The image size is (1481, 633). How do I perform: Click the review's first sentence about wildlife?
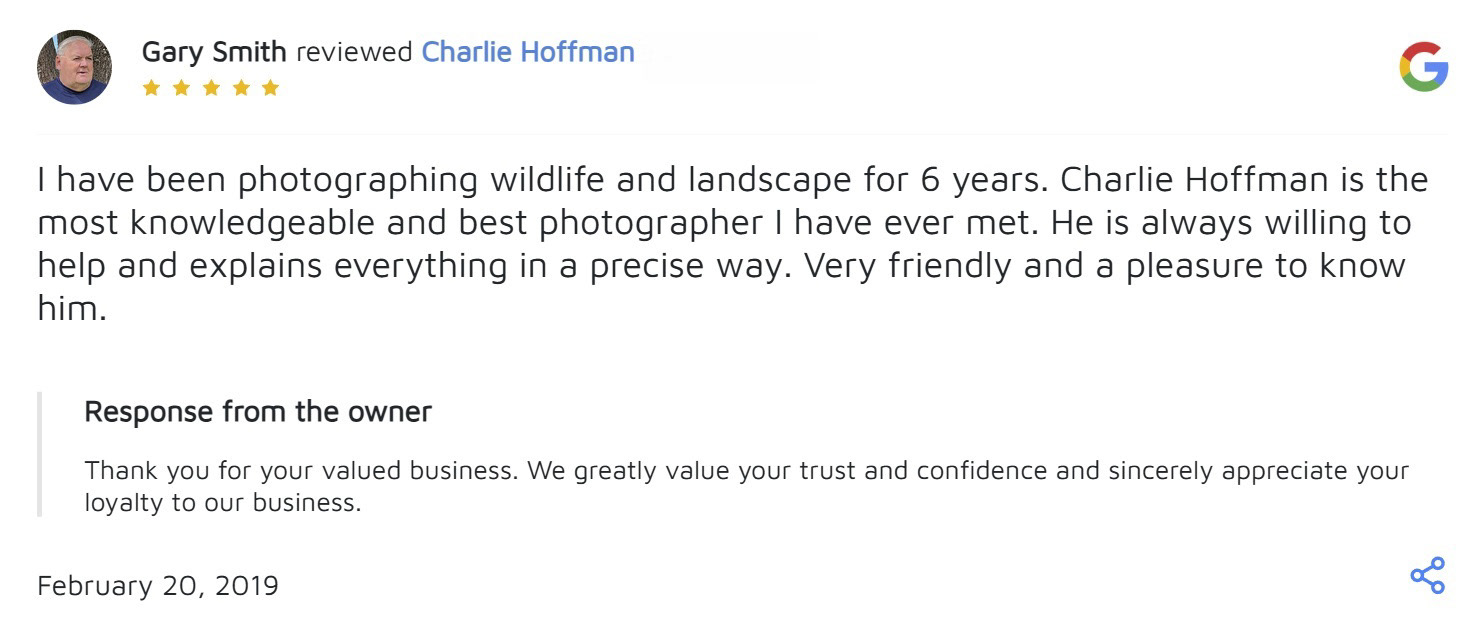(540, 180)
